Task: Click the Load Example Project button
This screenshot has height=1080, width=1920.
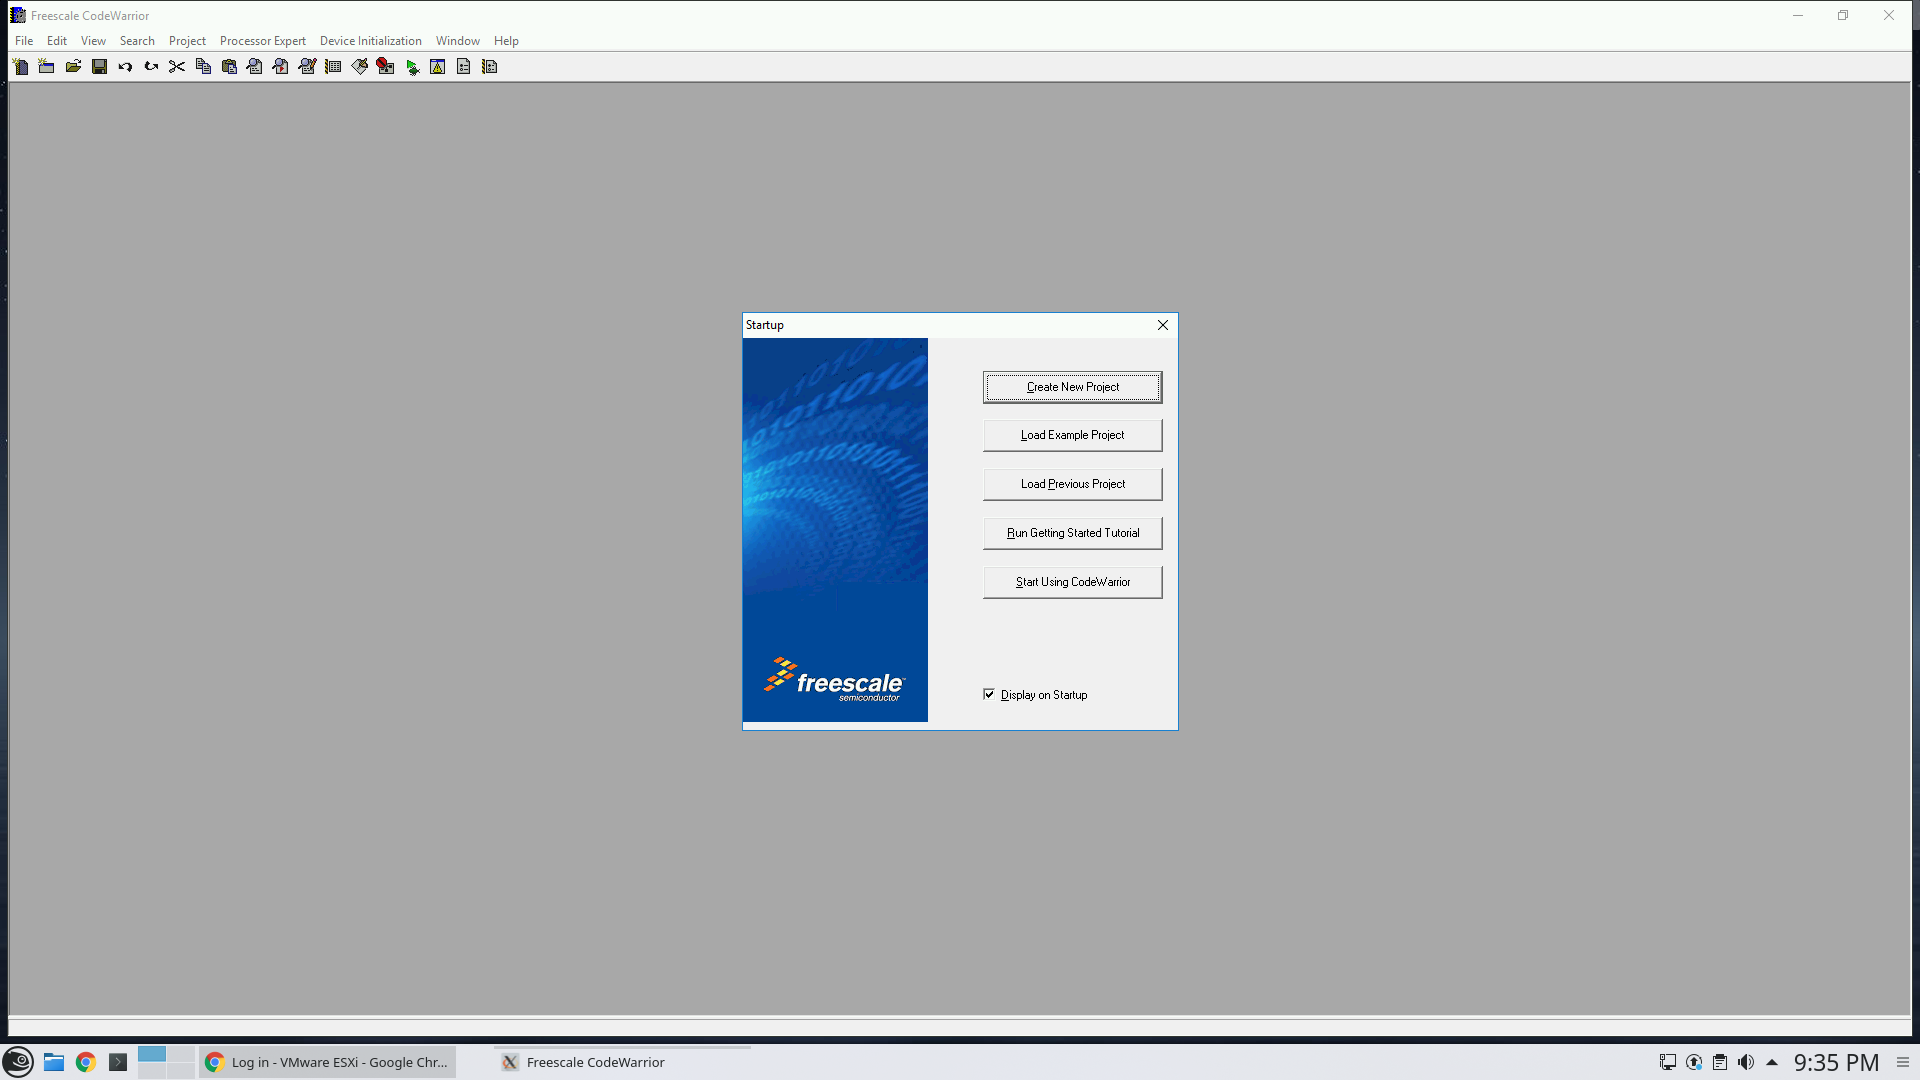Action: point(1073,435)
